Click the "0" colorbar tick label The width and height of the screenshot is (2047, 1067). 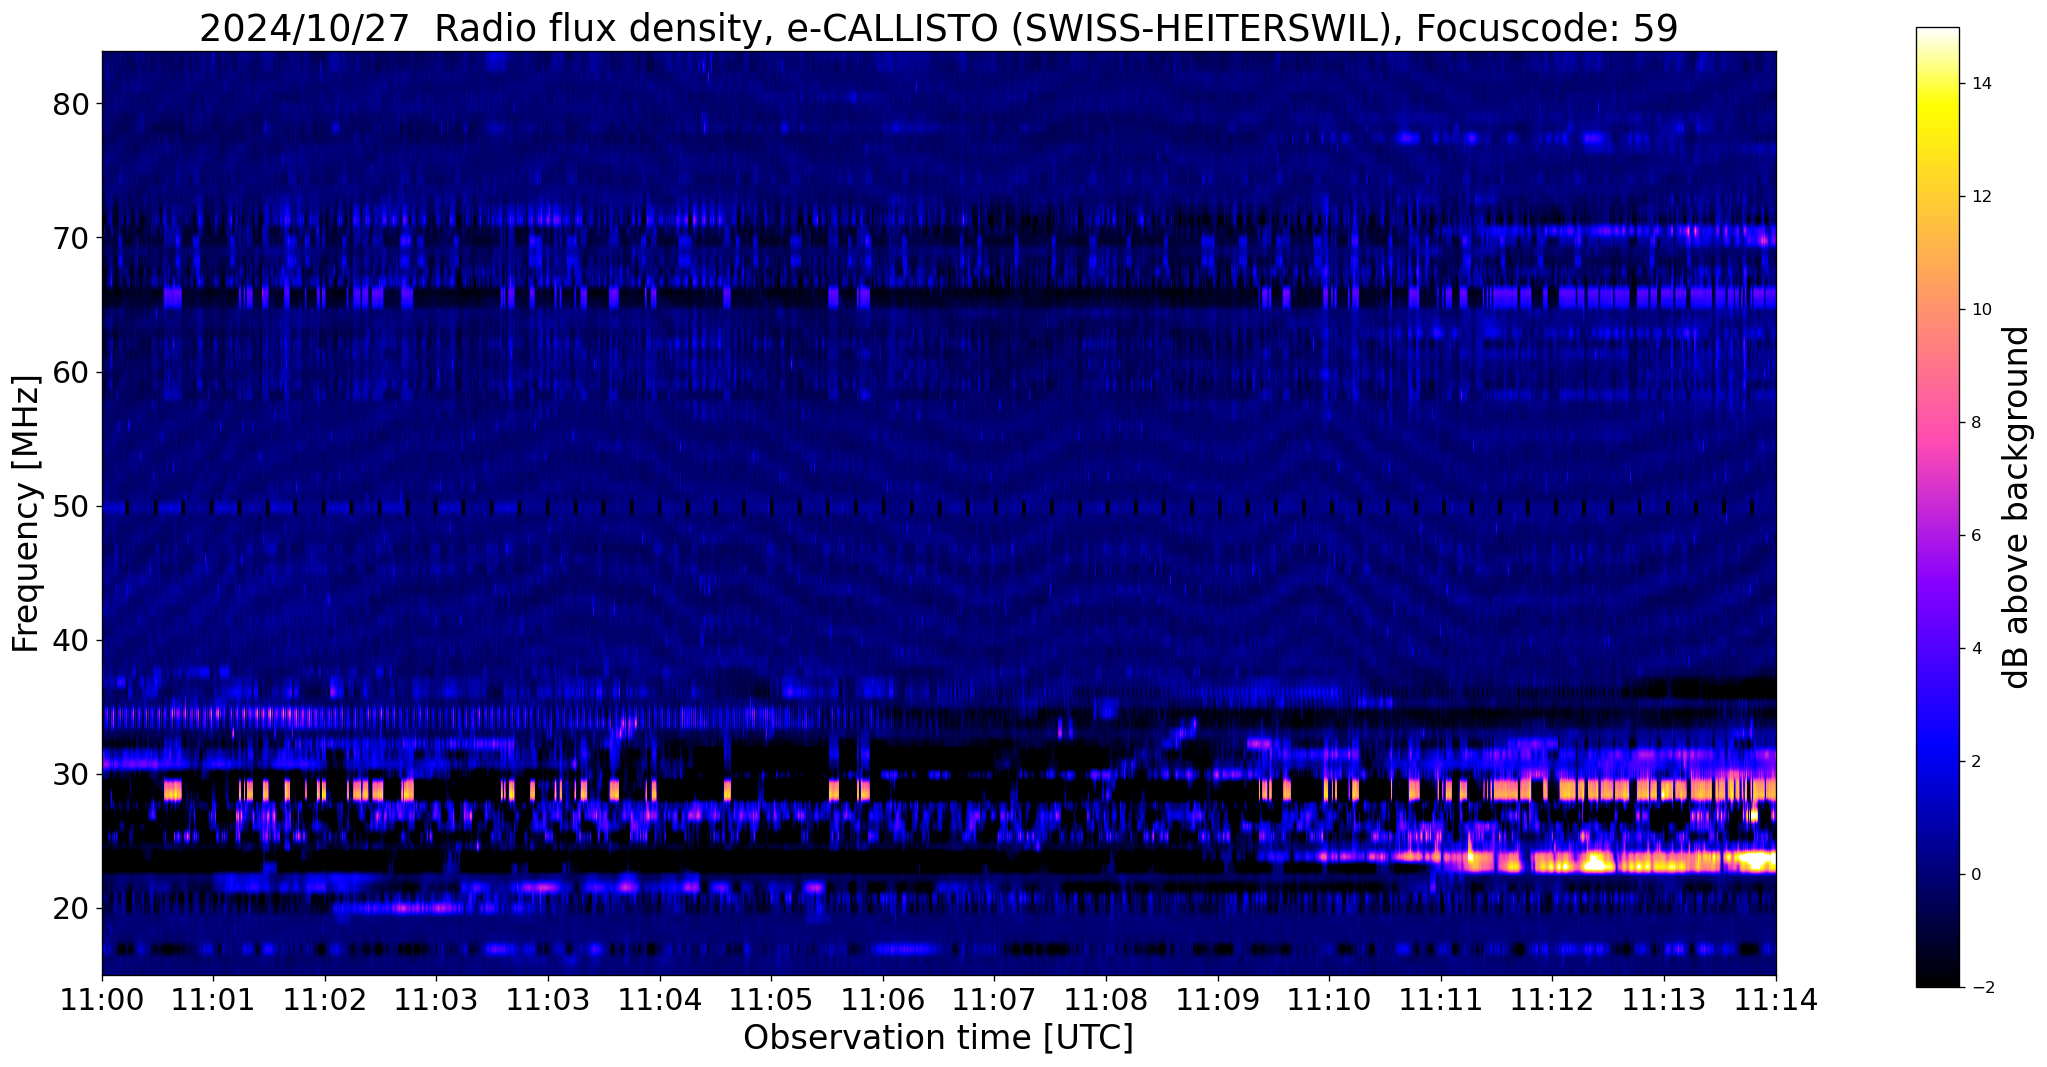pyautogui.click(x=1976, y=875)
